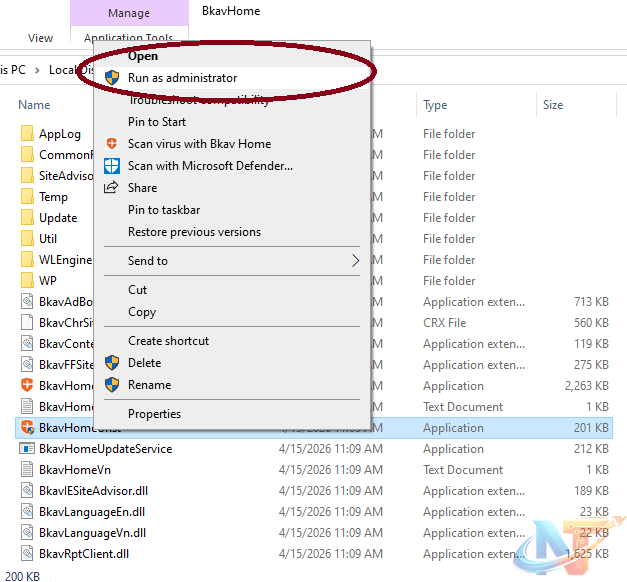This screenshot has height=582, width=627.
Task: Click the CRX File type cell
Action: coord(445,323)
